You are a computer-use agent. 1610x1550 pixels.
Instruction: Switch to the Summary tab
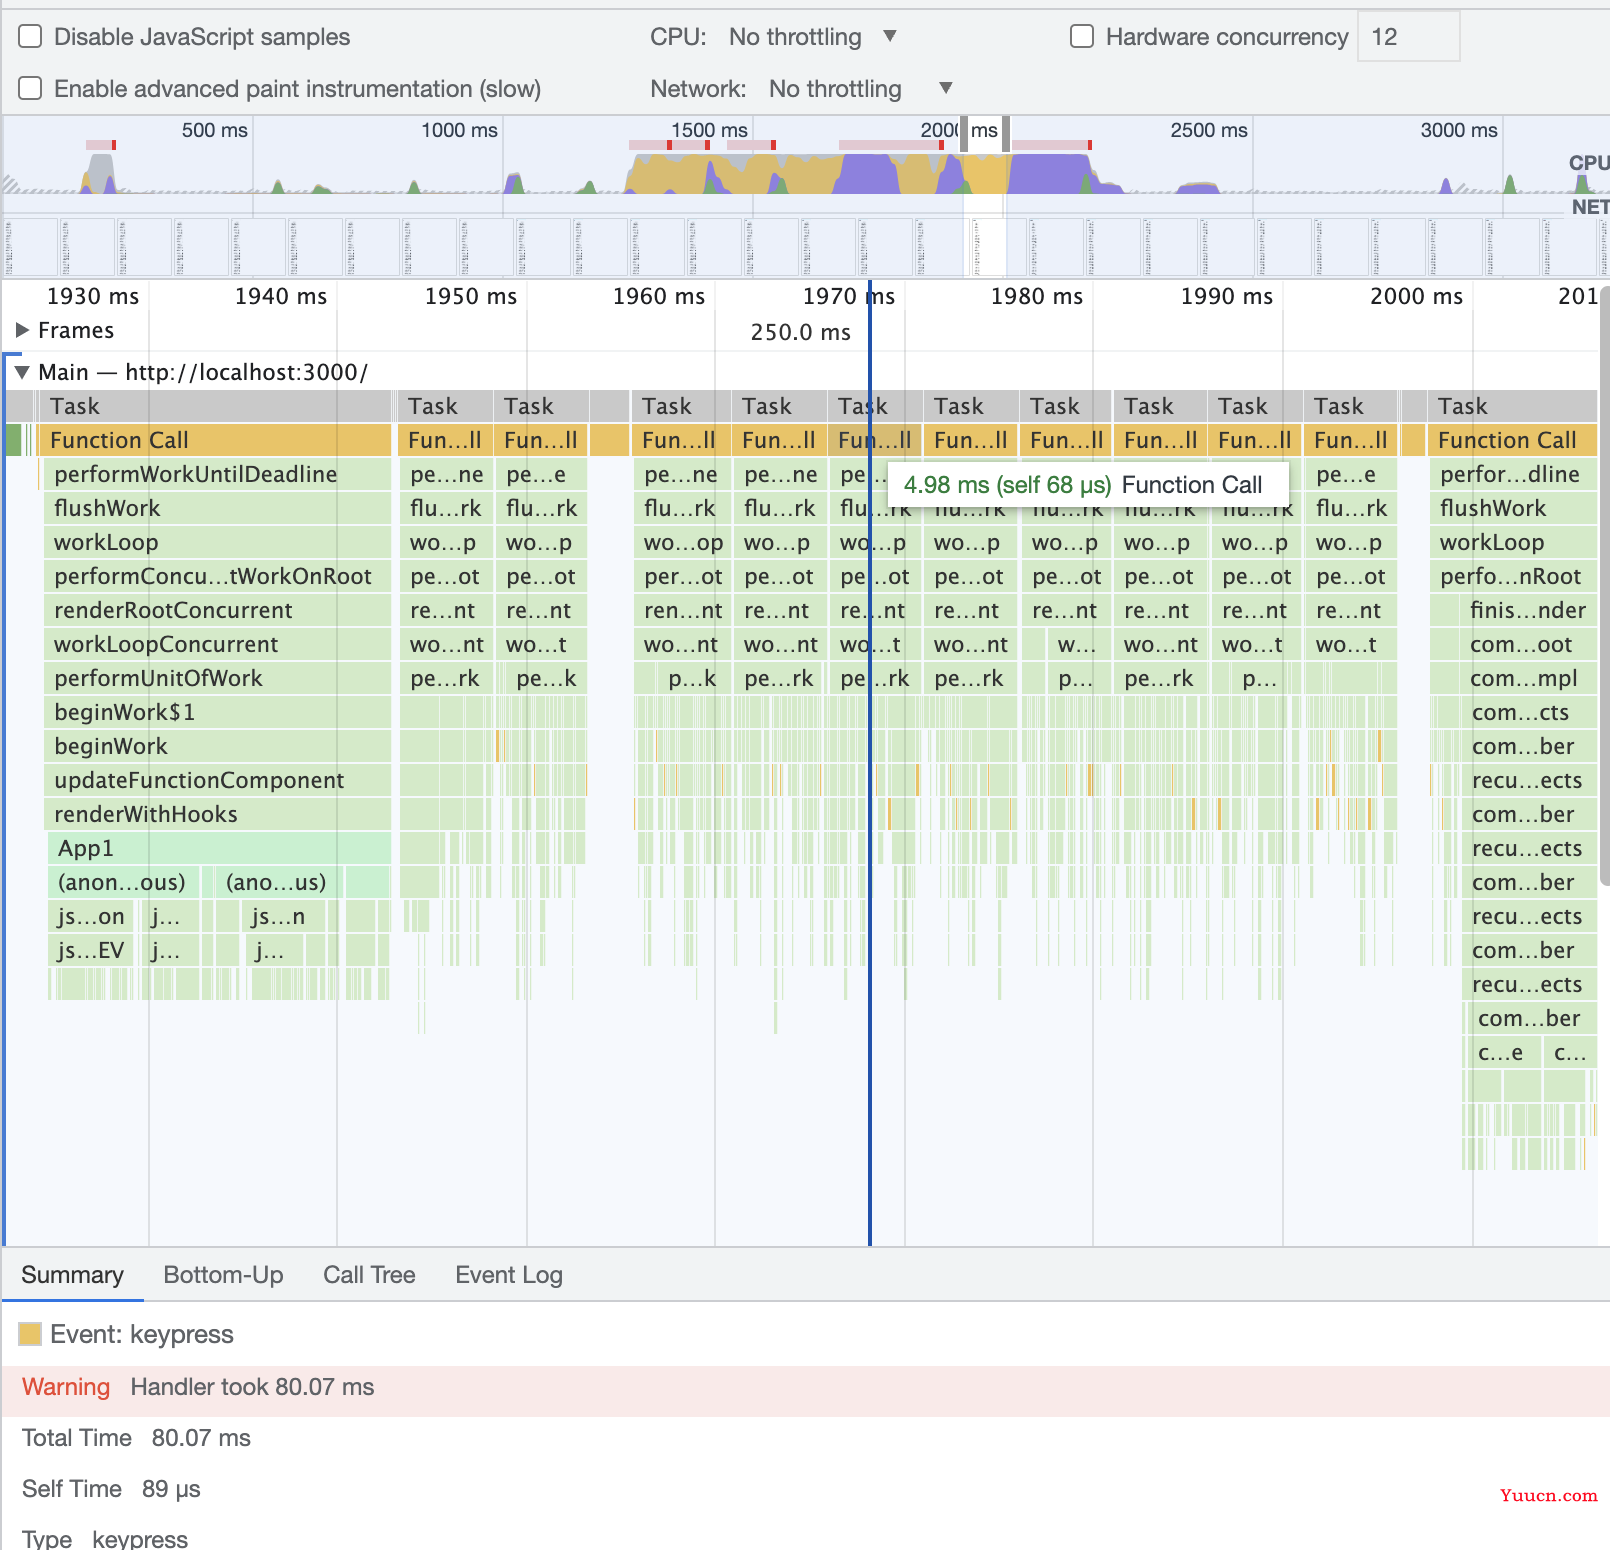[x=73, y=1275]
